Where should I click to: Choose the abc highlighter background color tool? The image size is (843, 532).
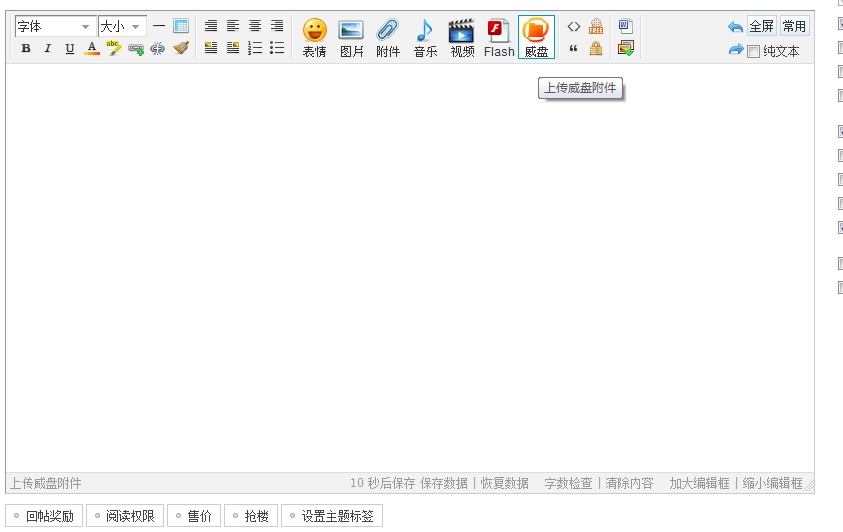(x=113, y=48)
